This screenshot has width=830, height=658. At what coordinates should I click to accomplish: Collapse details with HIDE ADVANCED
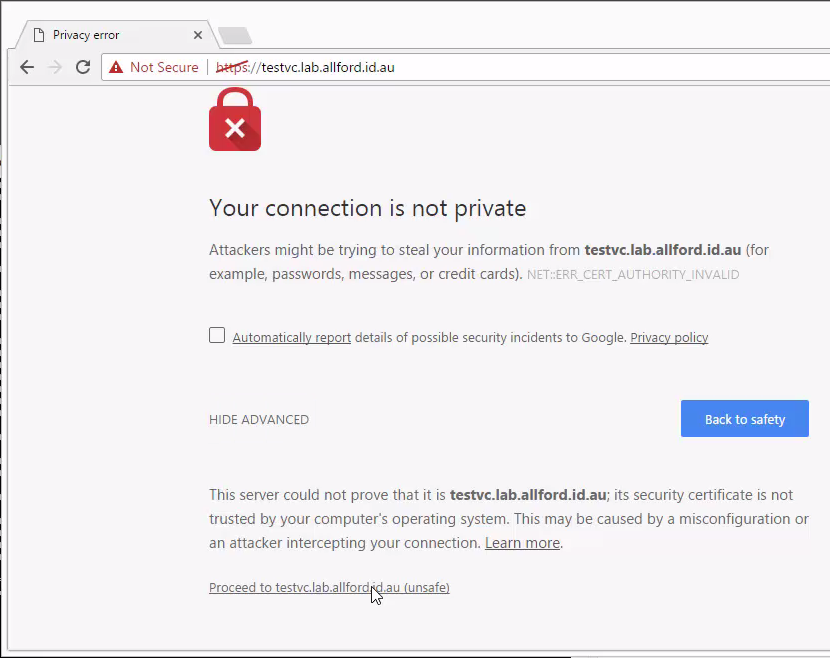click(x=259, y=420)
